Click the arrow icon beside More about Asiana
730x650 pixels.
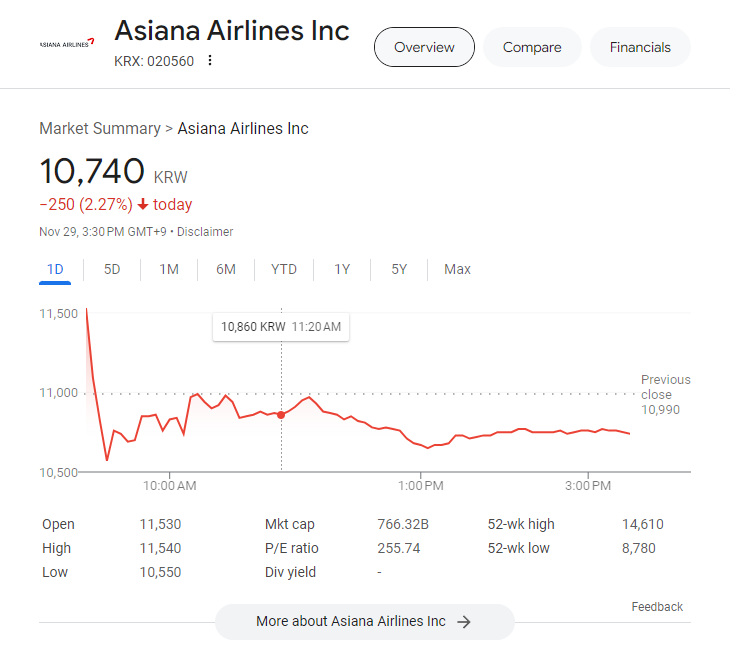(x=463, y=622)
